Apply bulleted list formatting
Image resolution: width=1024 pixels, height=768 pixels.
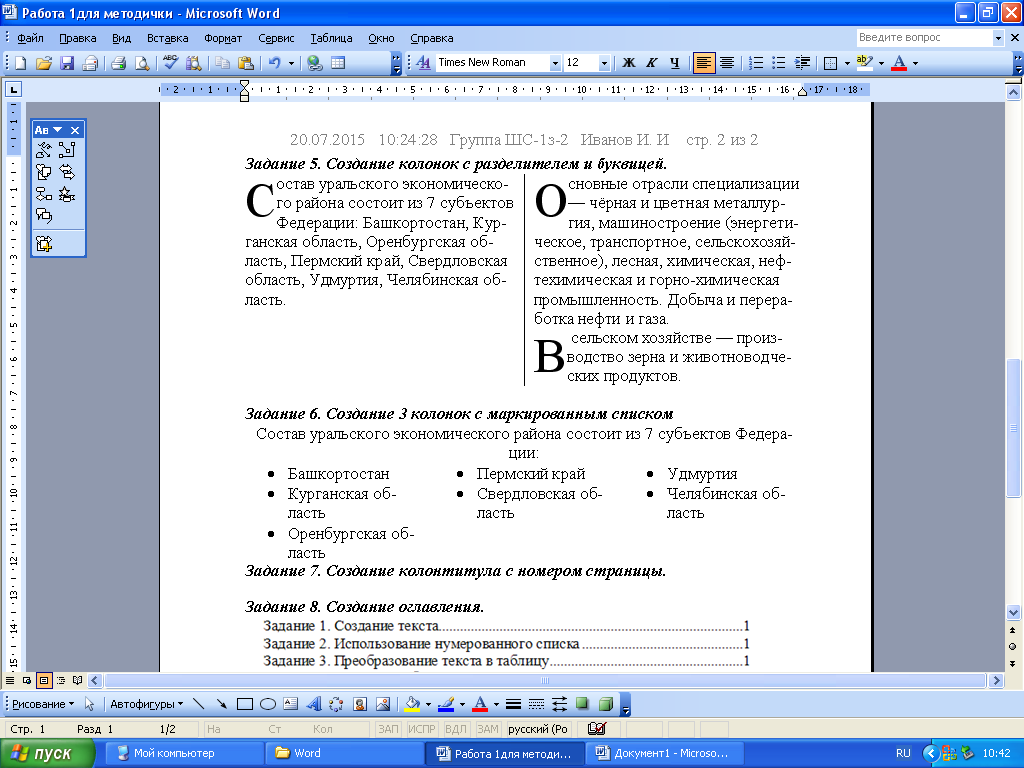coord(778,63)
